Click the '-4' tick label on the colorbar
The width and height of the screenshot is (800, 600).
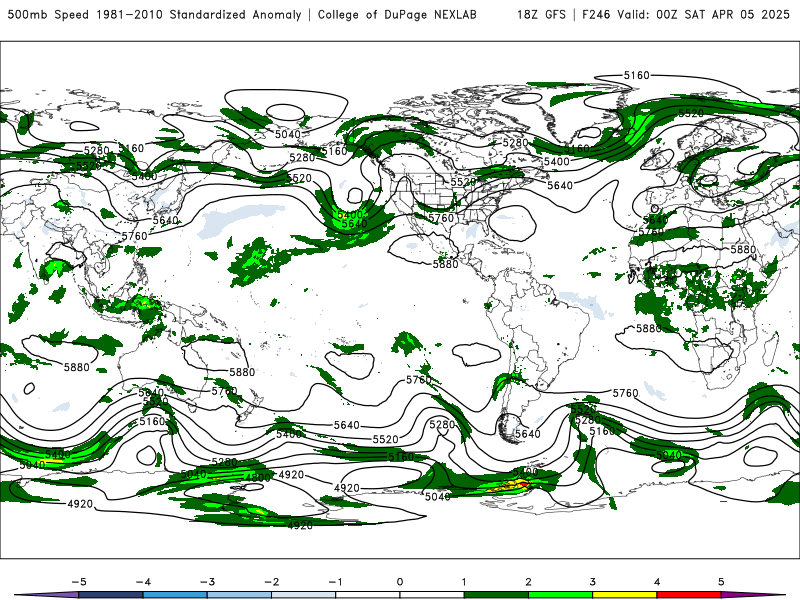(143, 582)
